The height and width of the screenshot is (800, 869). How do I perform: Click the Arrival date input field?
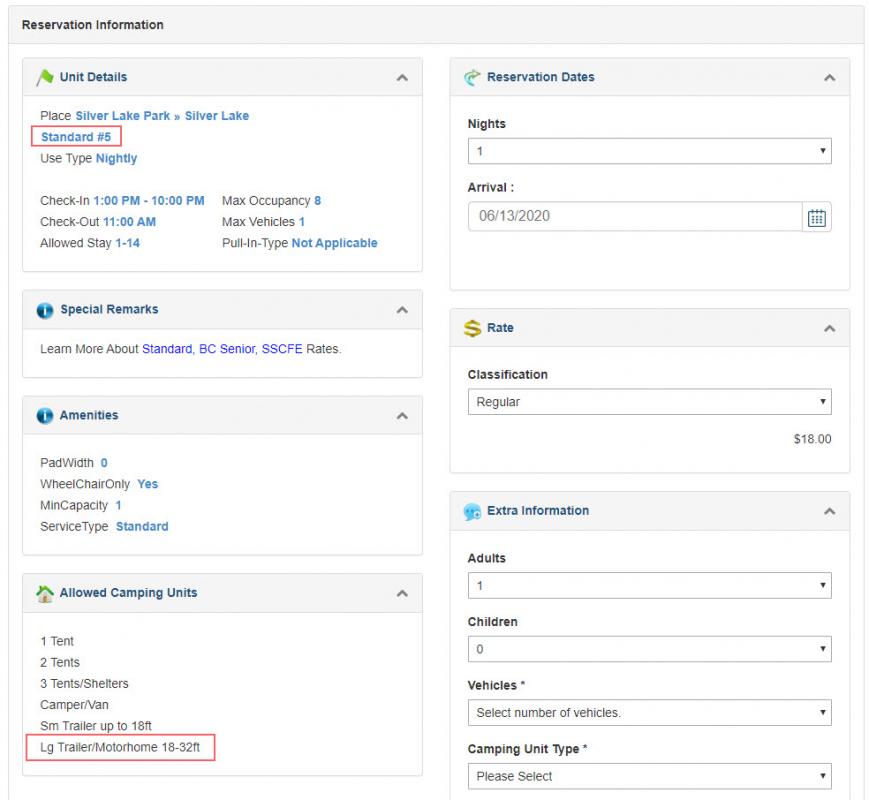635,217
